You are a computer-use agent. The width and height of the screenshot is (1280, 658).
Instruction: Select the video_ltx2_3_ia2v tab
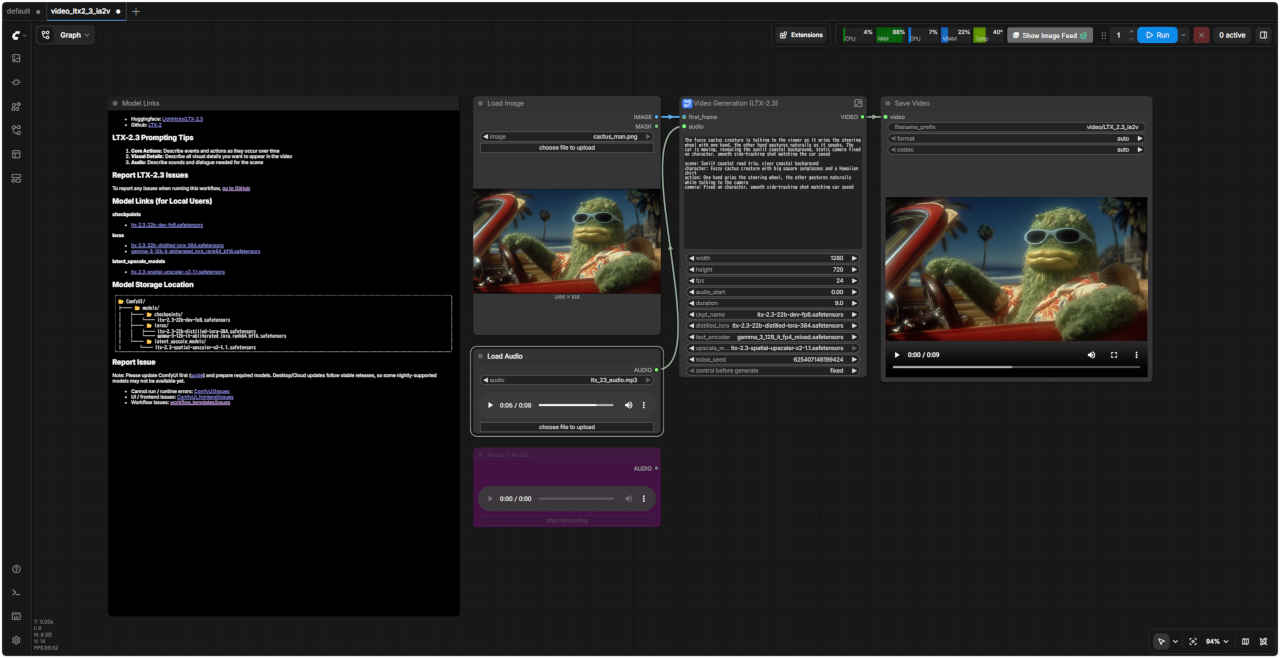pyautogui.click(x=80, y=11)
